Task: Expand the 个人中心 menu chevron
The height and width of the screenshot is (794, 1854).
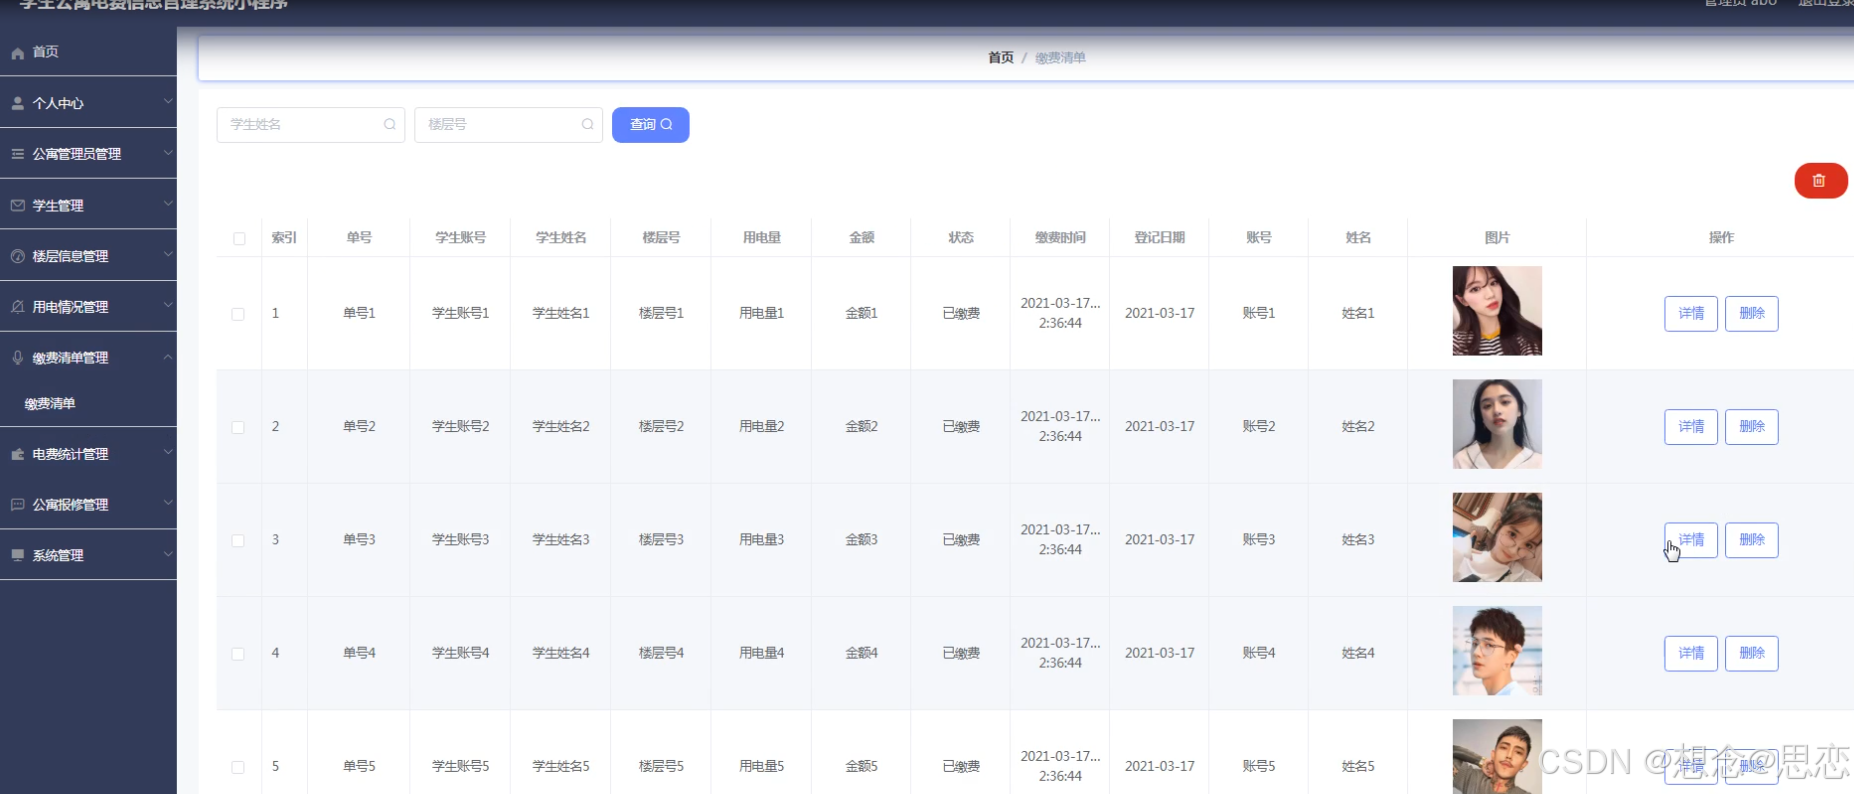Action: [168, 101]
